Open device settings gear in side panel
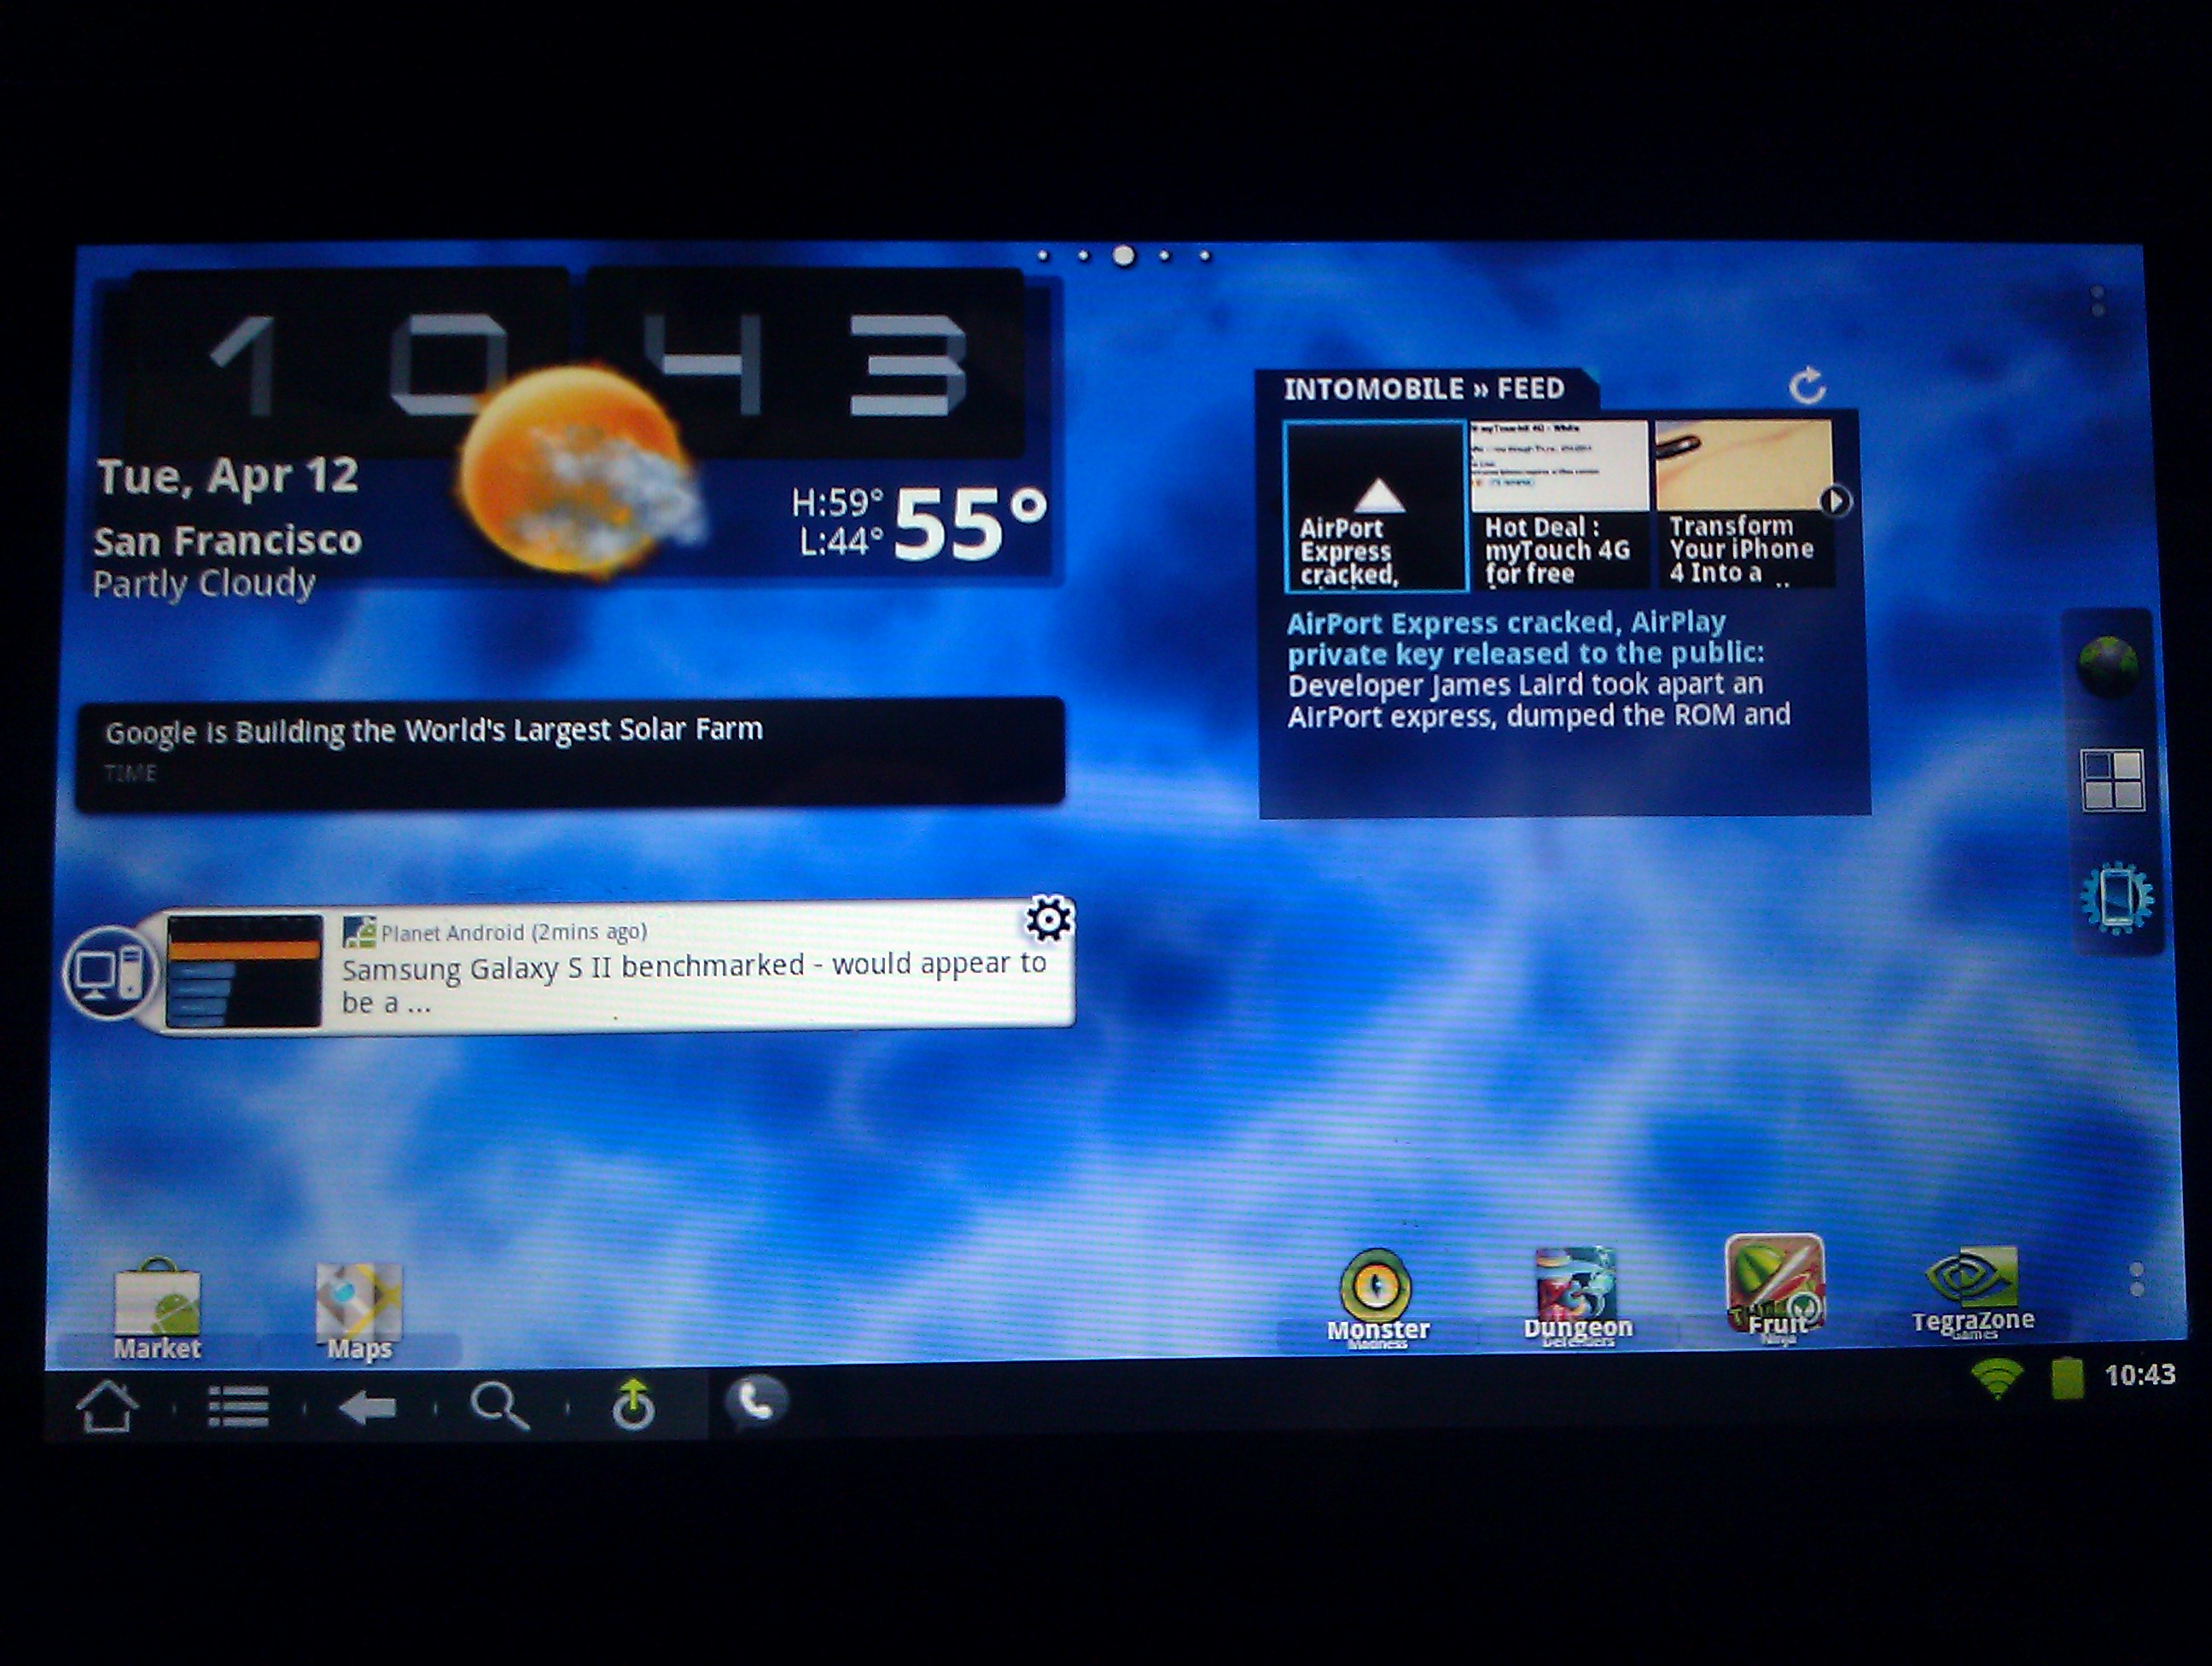The height and width of the screenshot is (1666, 2212). (x=2115, y=897)
